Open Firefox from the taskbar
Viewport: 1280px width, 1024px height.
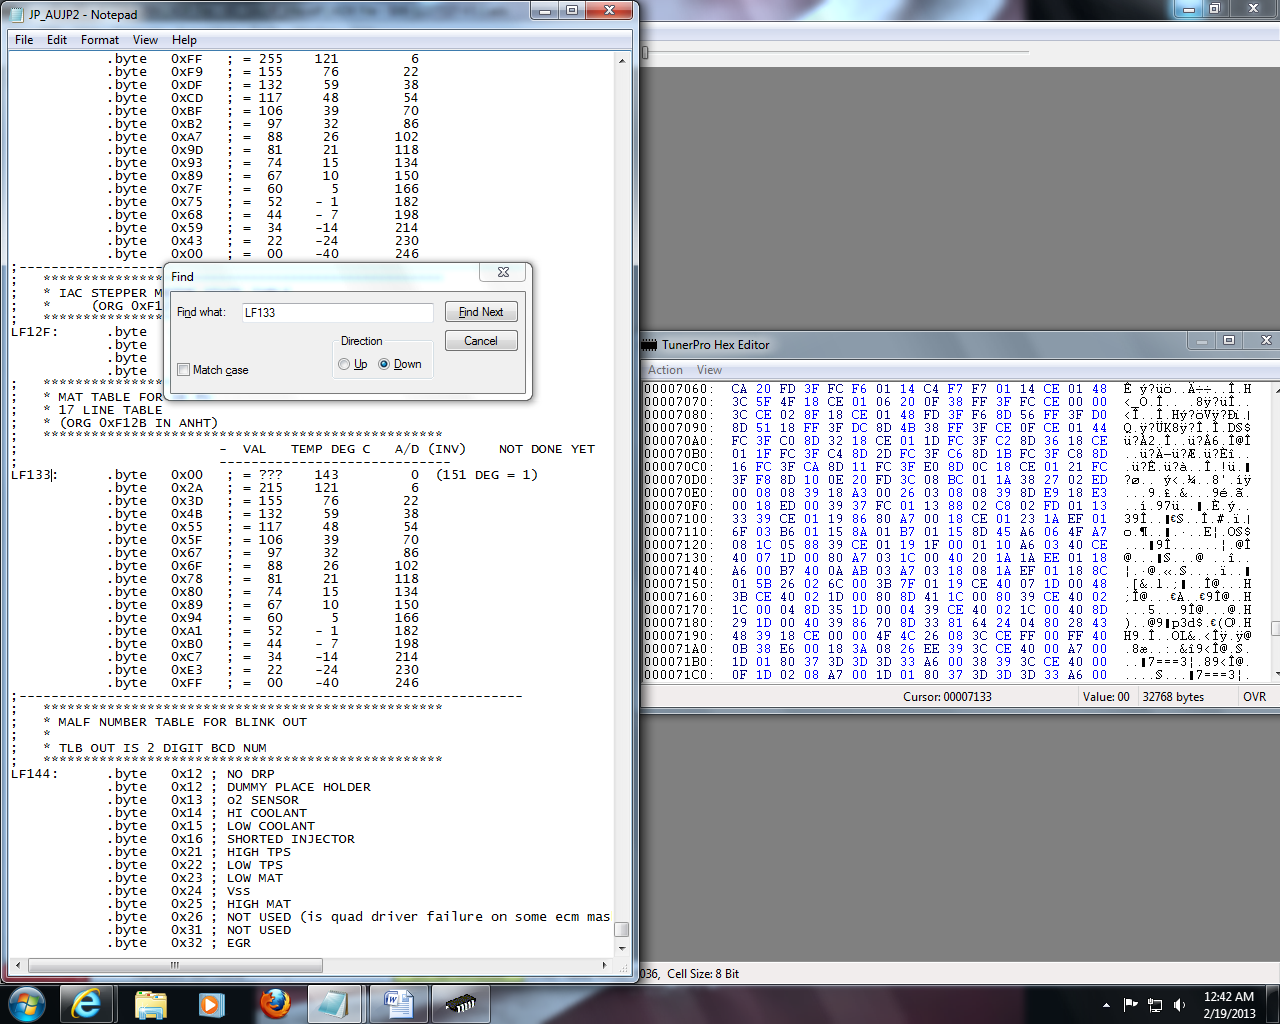(x=274, y=1003)
